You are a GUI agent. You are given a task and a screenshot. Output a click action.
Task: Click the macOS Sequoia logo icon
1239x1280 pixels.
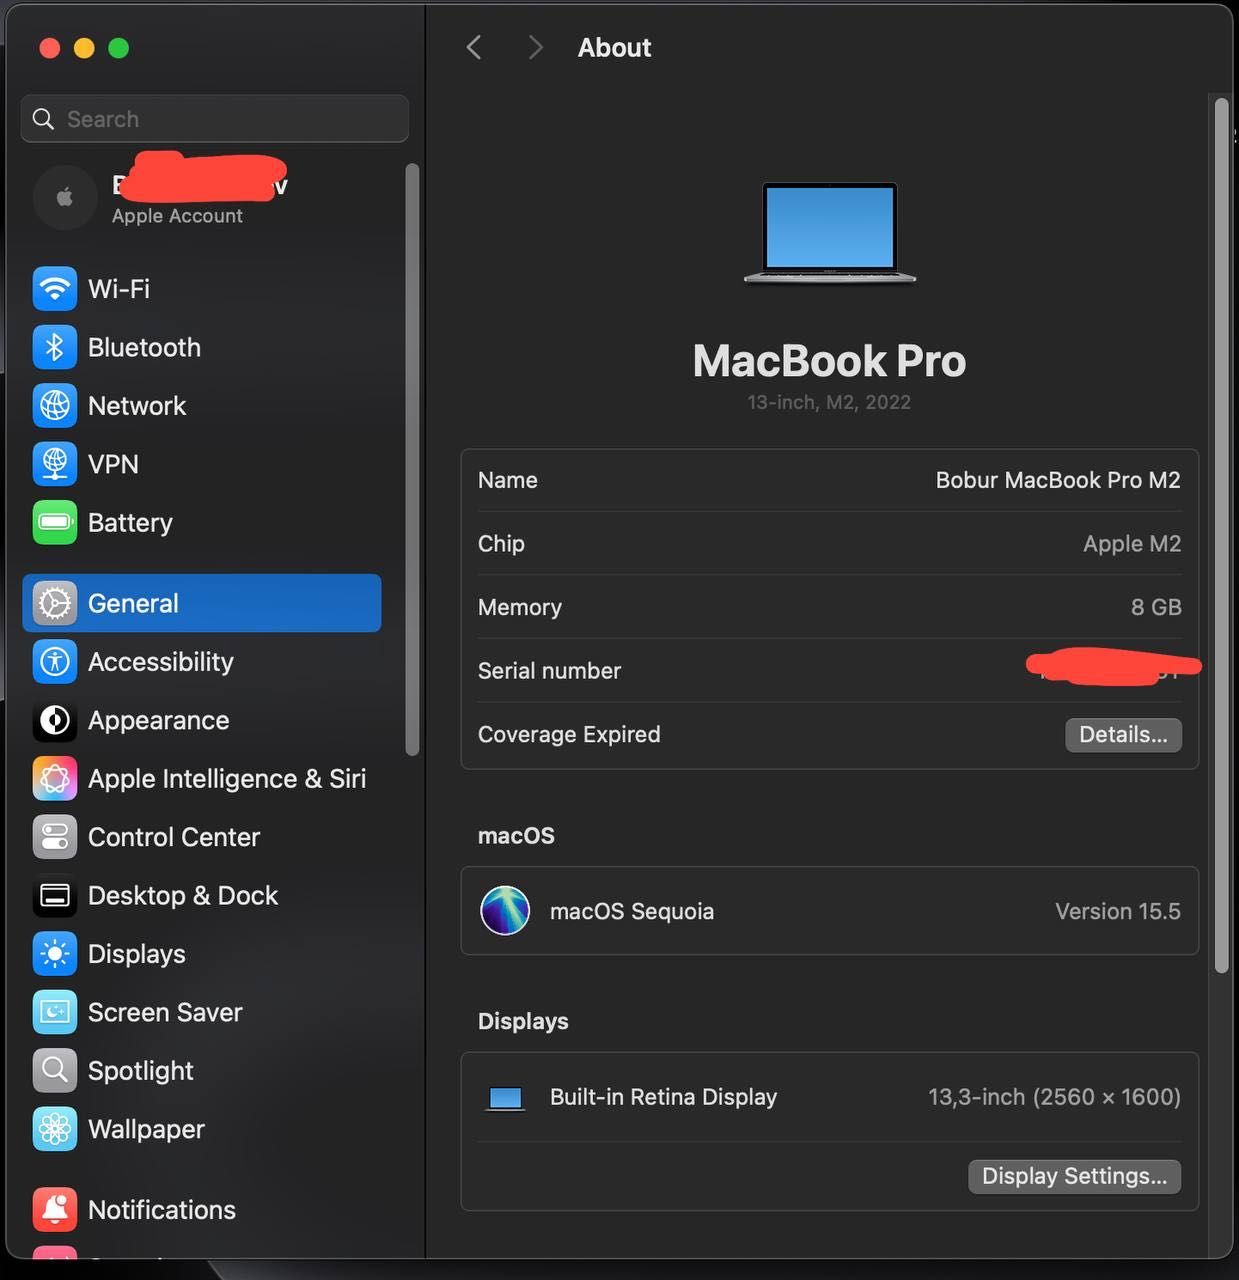(x=505, y=911)
